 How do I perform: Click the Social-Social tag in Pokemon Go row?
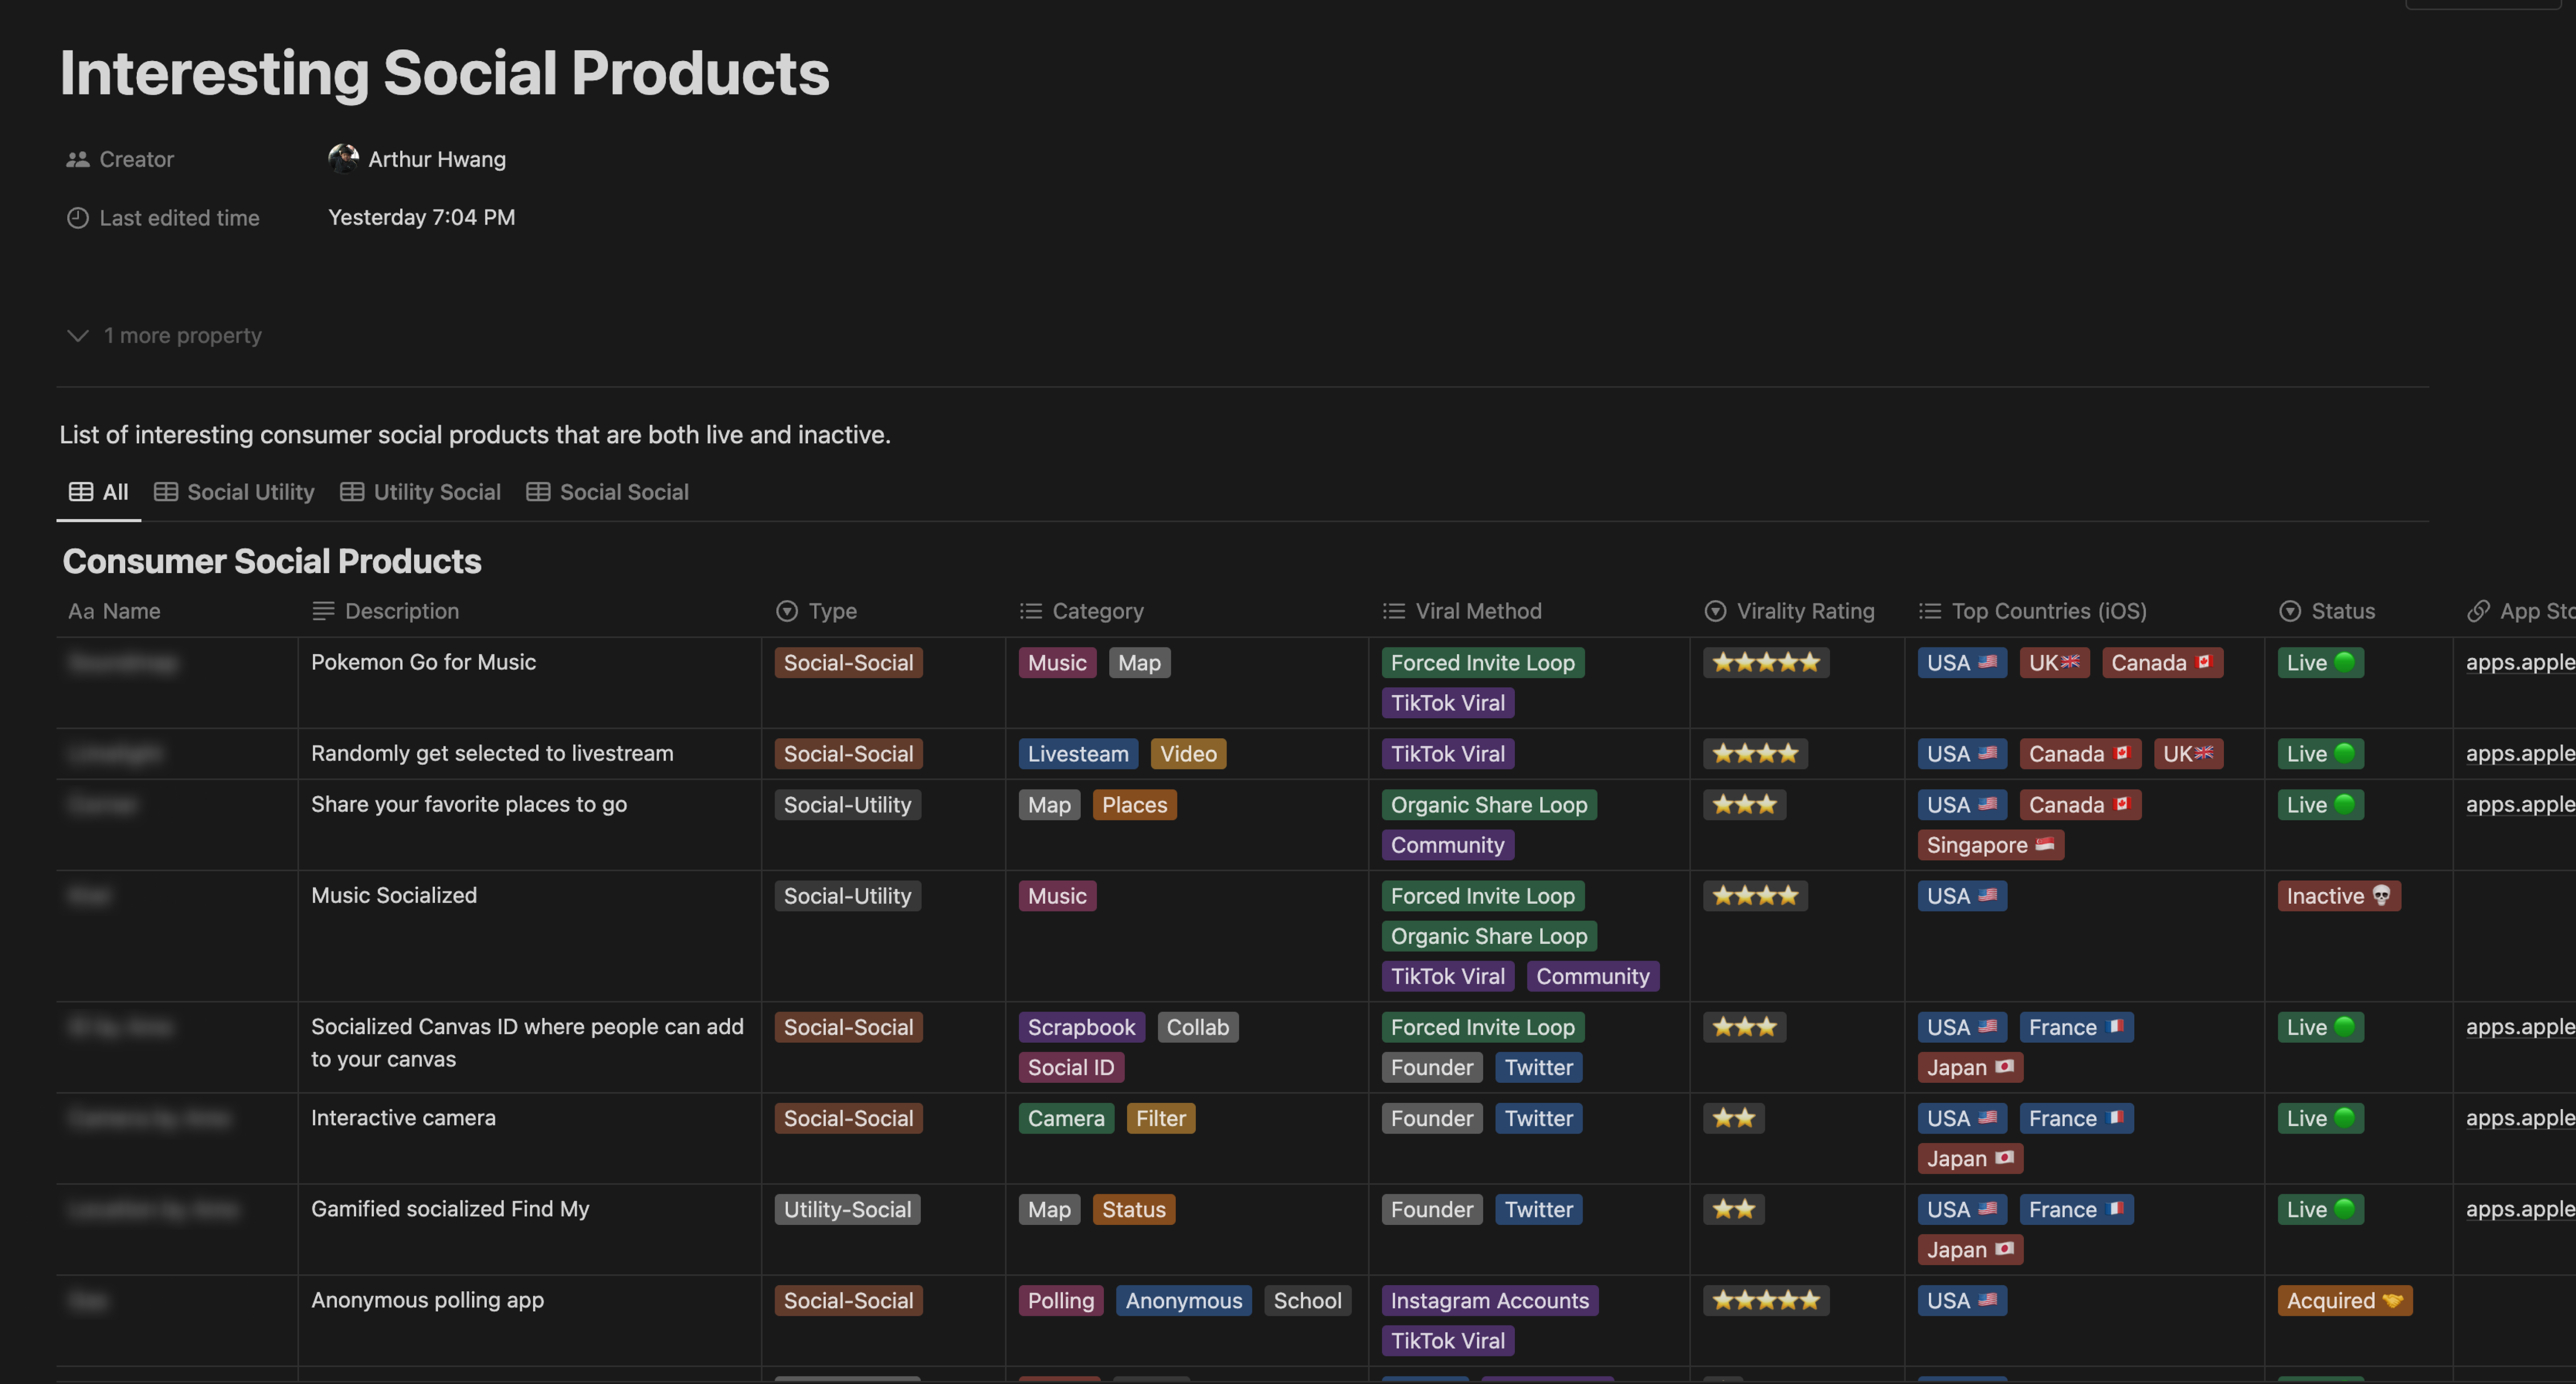coord(848,662)
